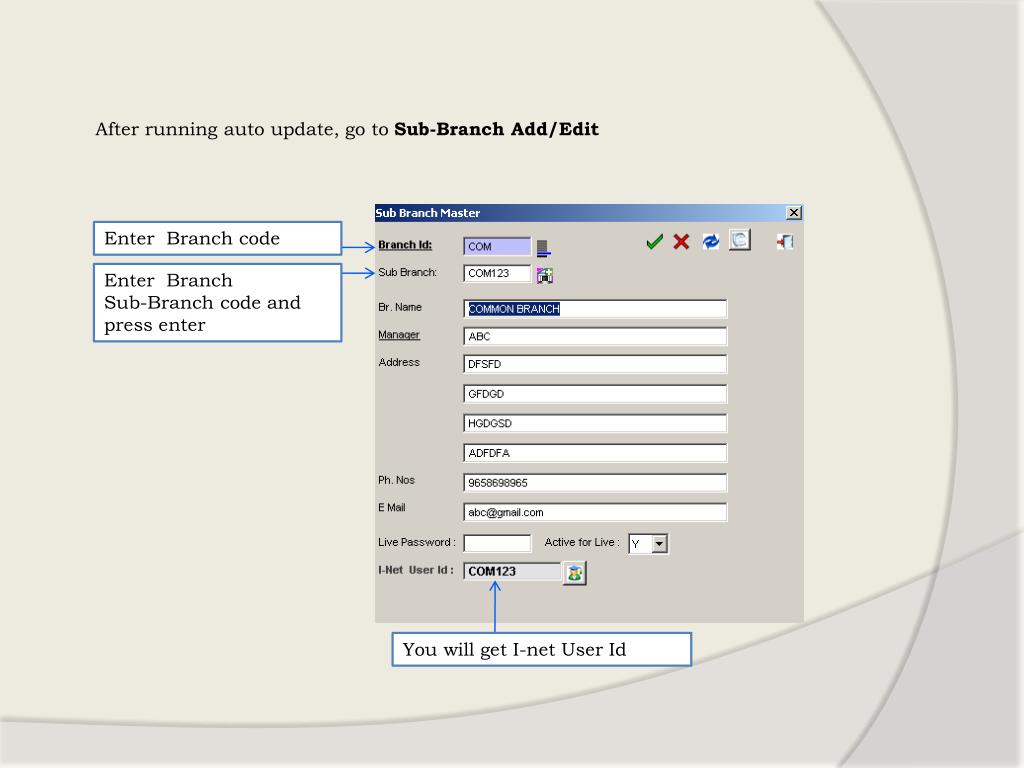This screenshot has height=768, width=1024.
Task: Click the copy document icon in toolbar
Action: [739, 240]
